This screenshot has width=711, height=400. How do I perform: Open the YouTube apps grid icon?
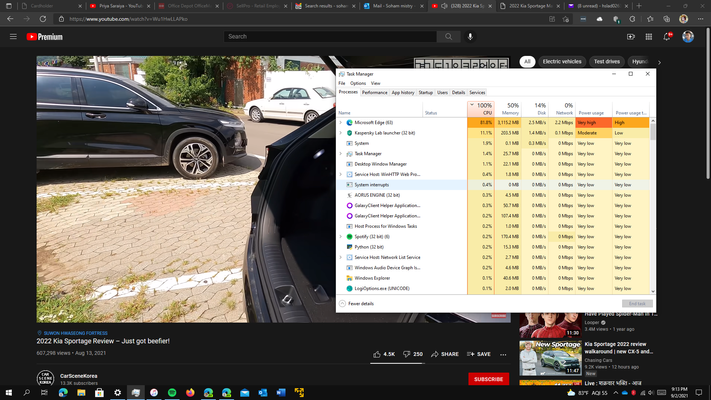[649, 37]
